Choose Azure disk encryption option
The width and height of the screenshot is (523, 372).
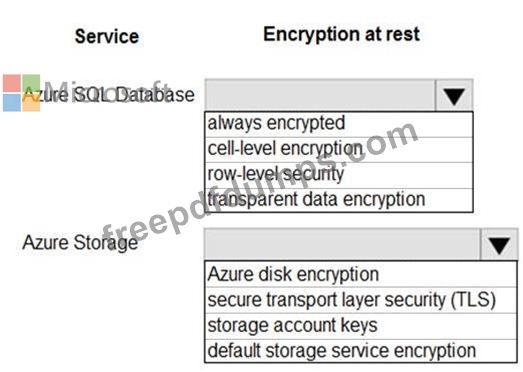[361, 275]
